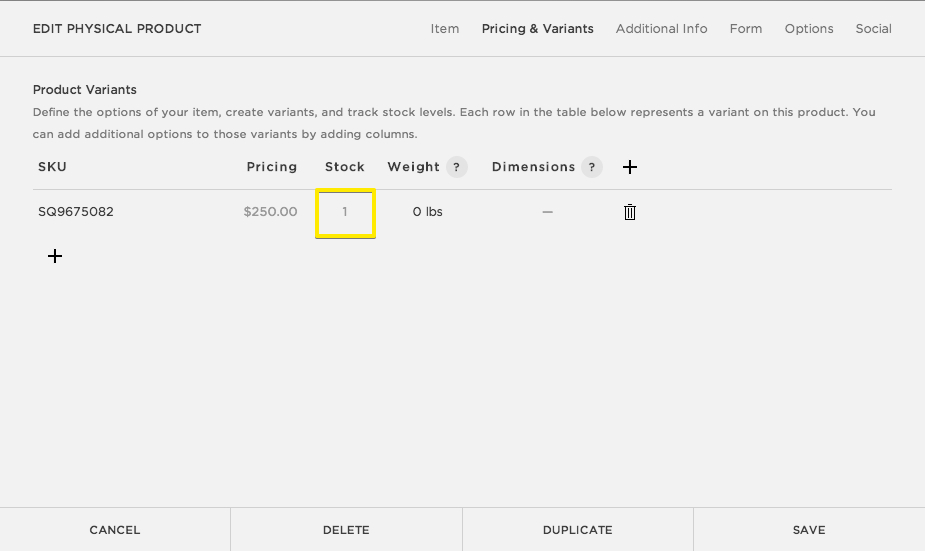Image resolution: width=925 pixels, height=551 pixels.
Task: Add a new option column with plus icon
Action: coord(630,167)
